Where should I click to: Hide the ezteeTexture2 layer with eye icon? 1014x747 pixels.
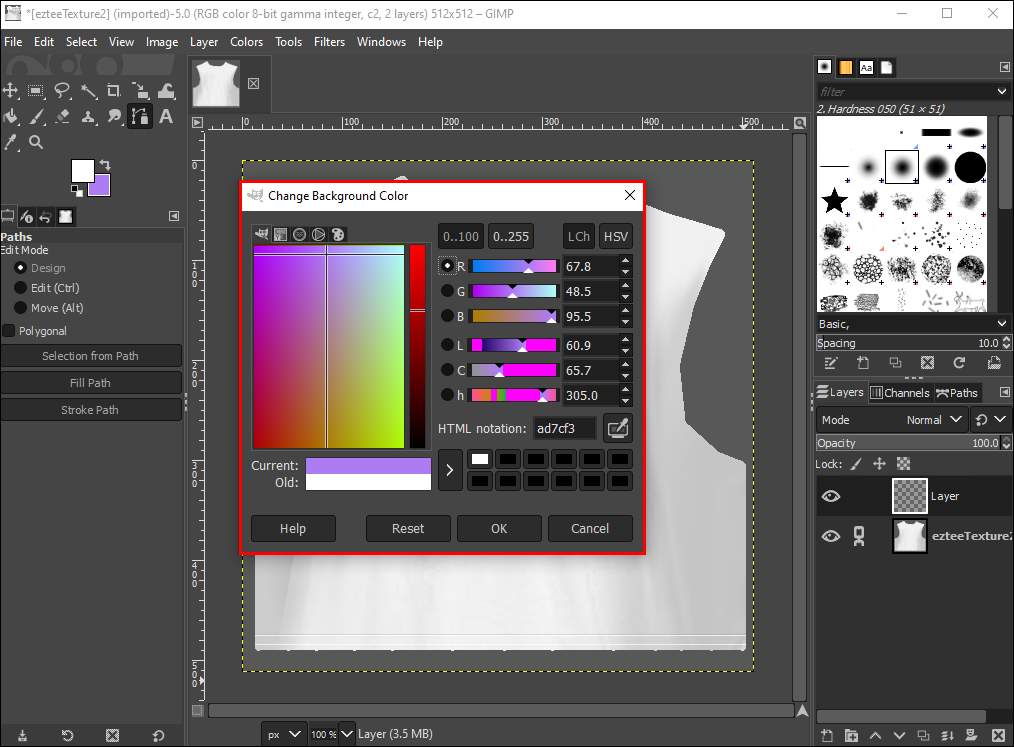click(x=831, y=537)
